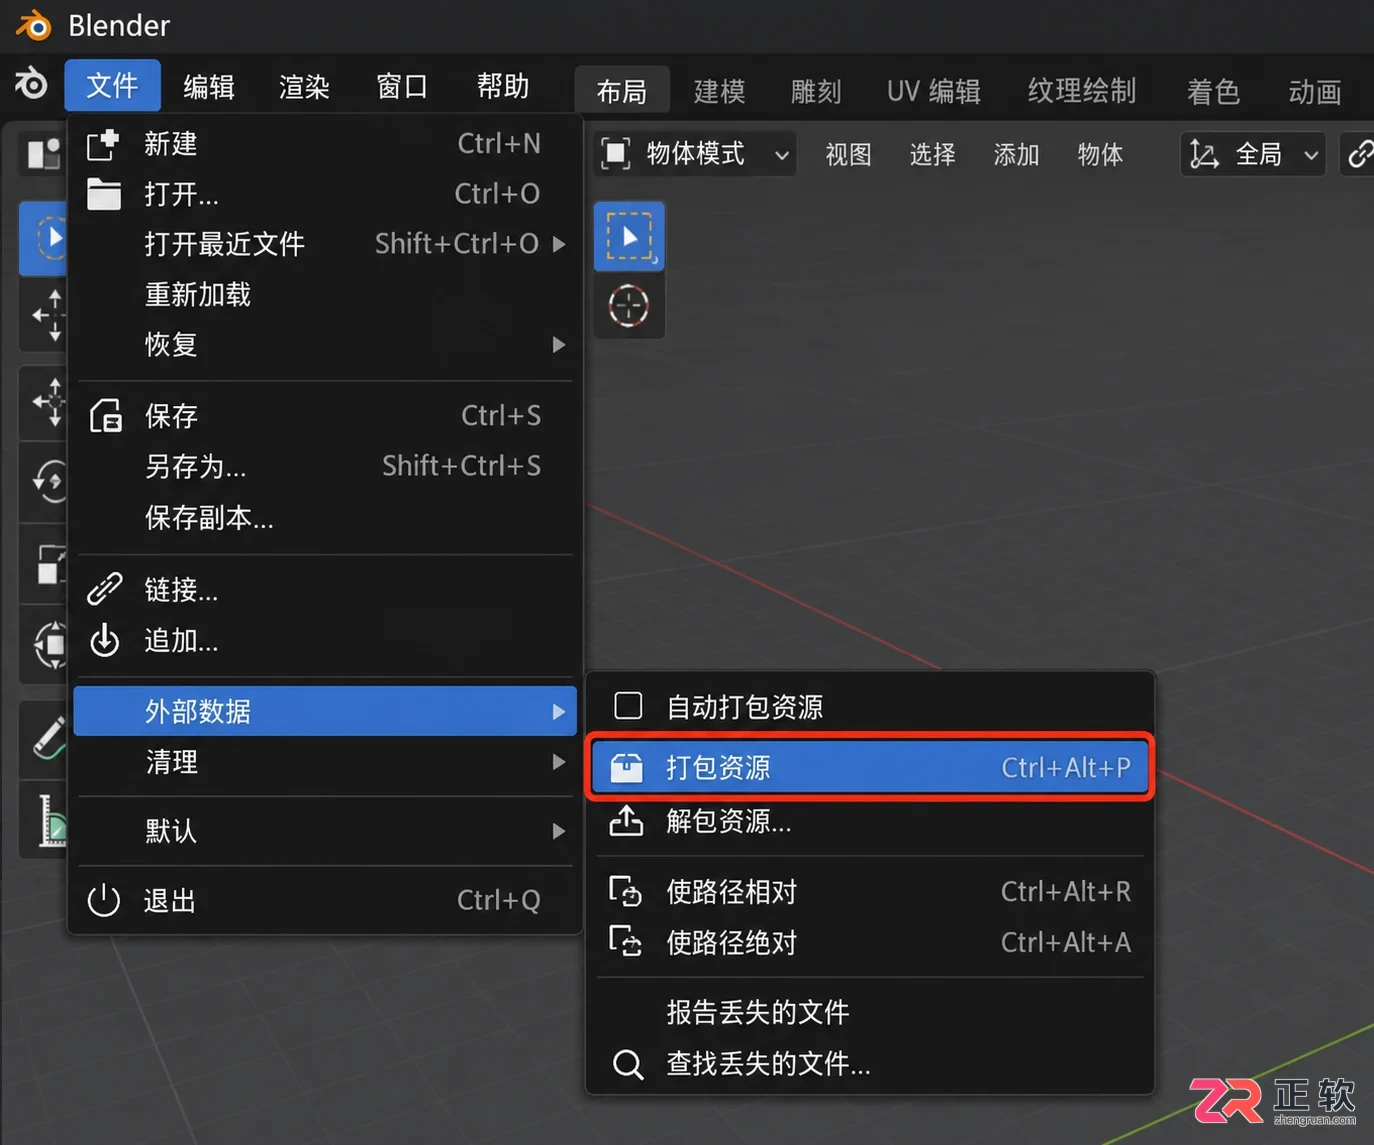This screenshot has height=1145, width=1374.
Task: Expand the 清理 submenu
Action: (x=325, y=762)
